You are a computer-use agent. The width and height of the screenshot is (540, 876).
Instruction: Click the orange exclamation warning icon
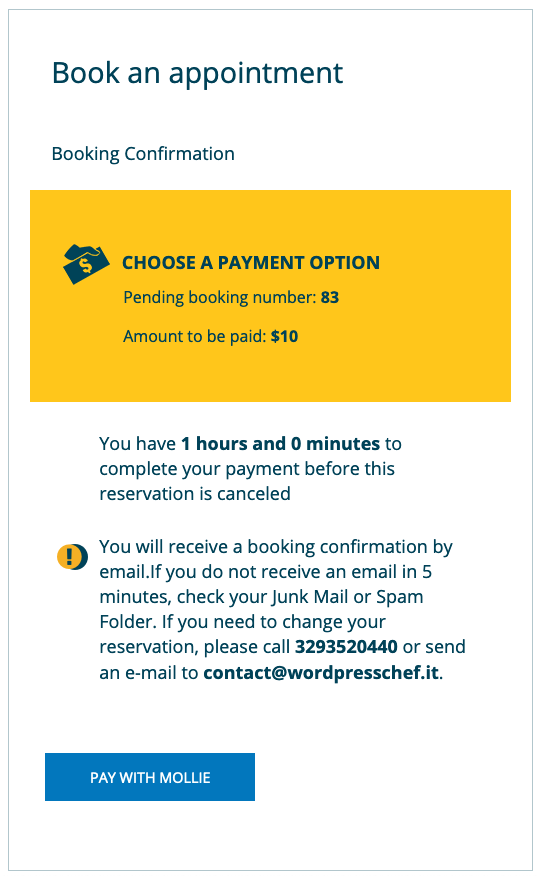click(73, 556)
